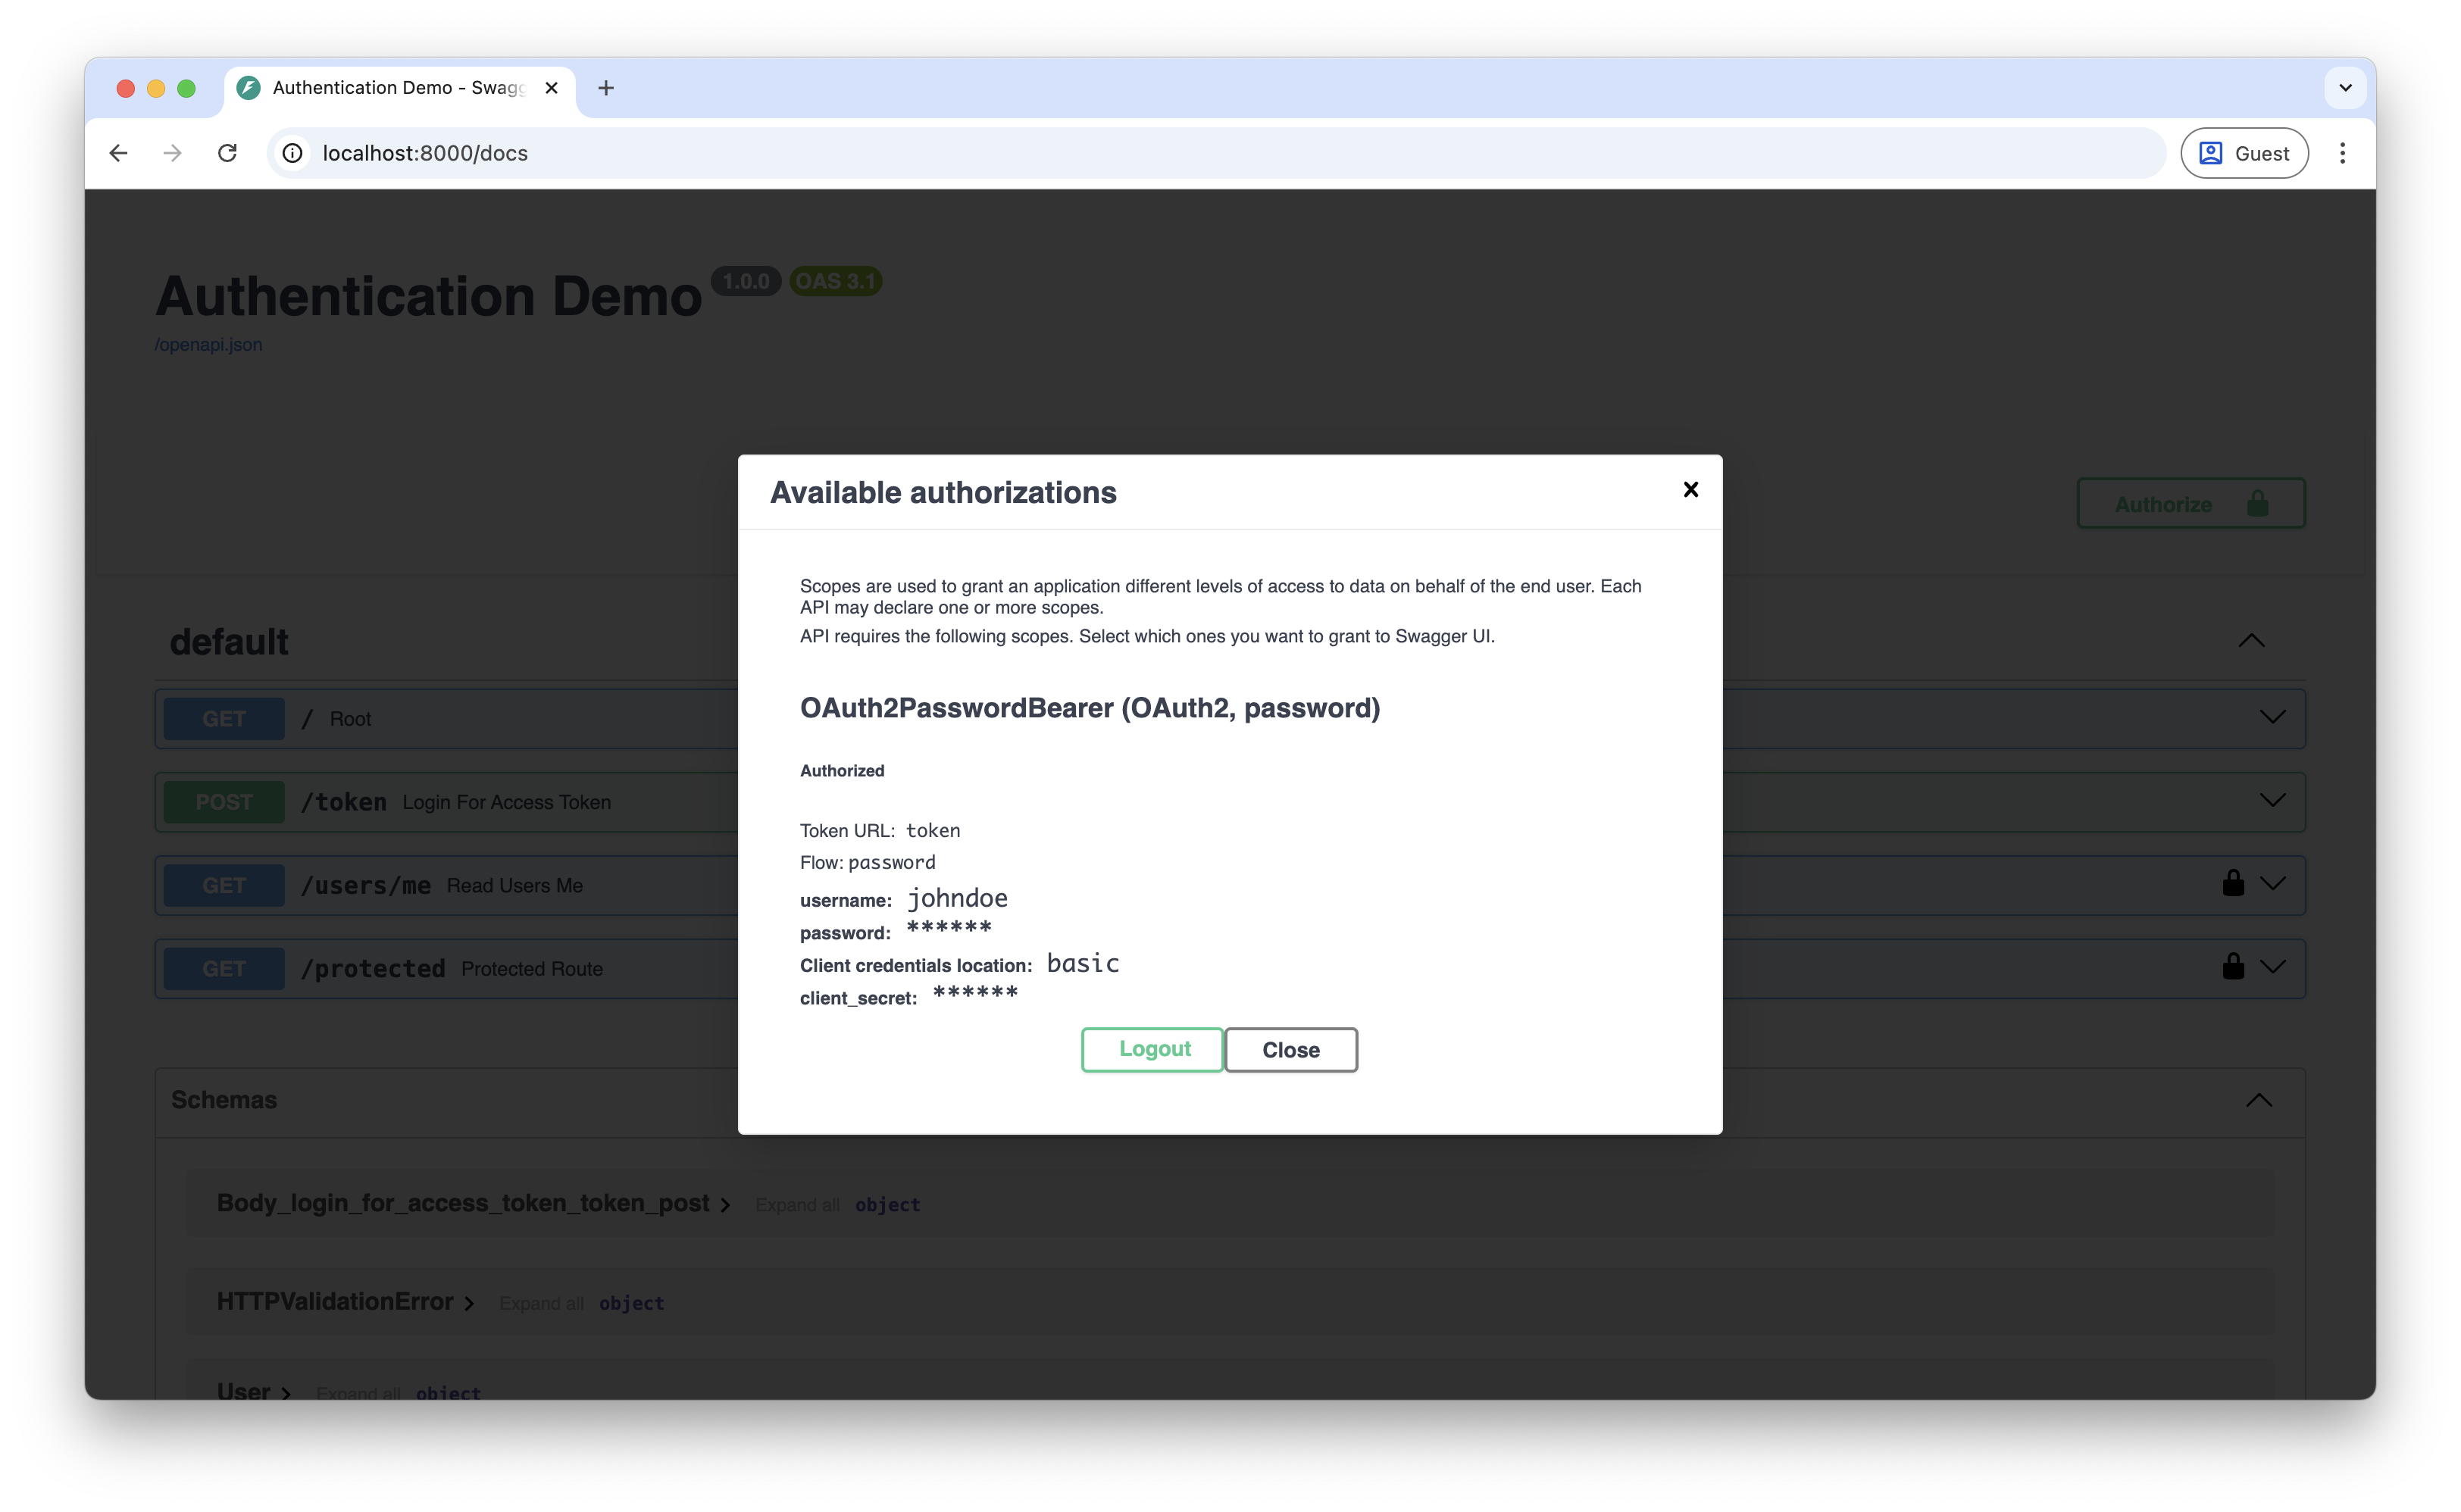Collapse the Schemas section

pyautogui.click(x=2260, y=1100)
